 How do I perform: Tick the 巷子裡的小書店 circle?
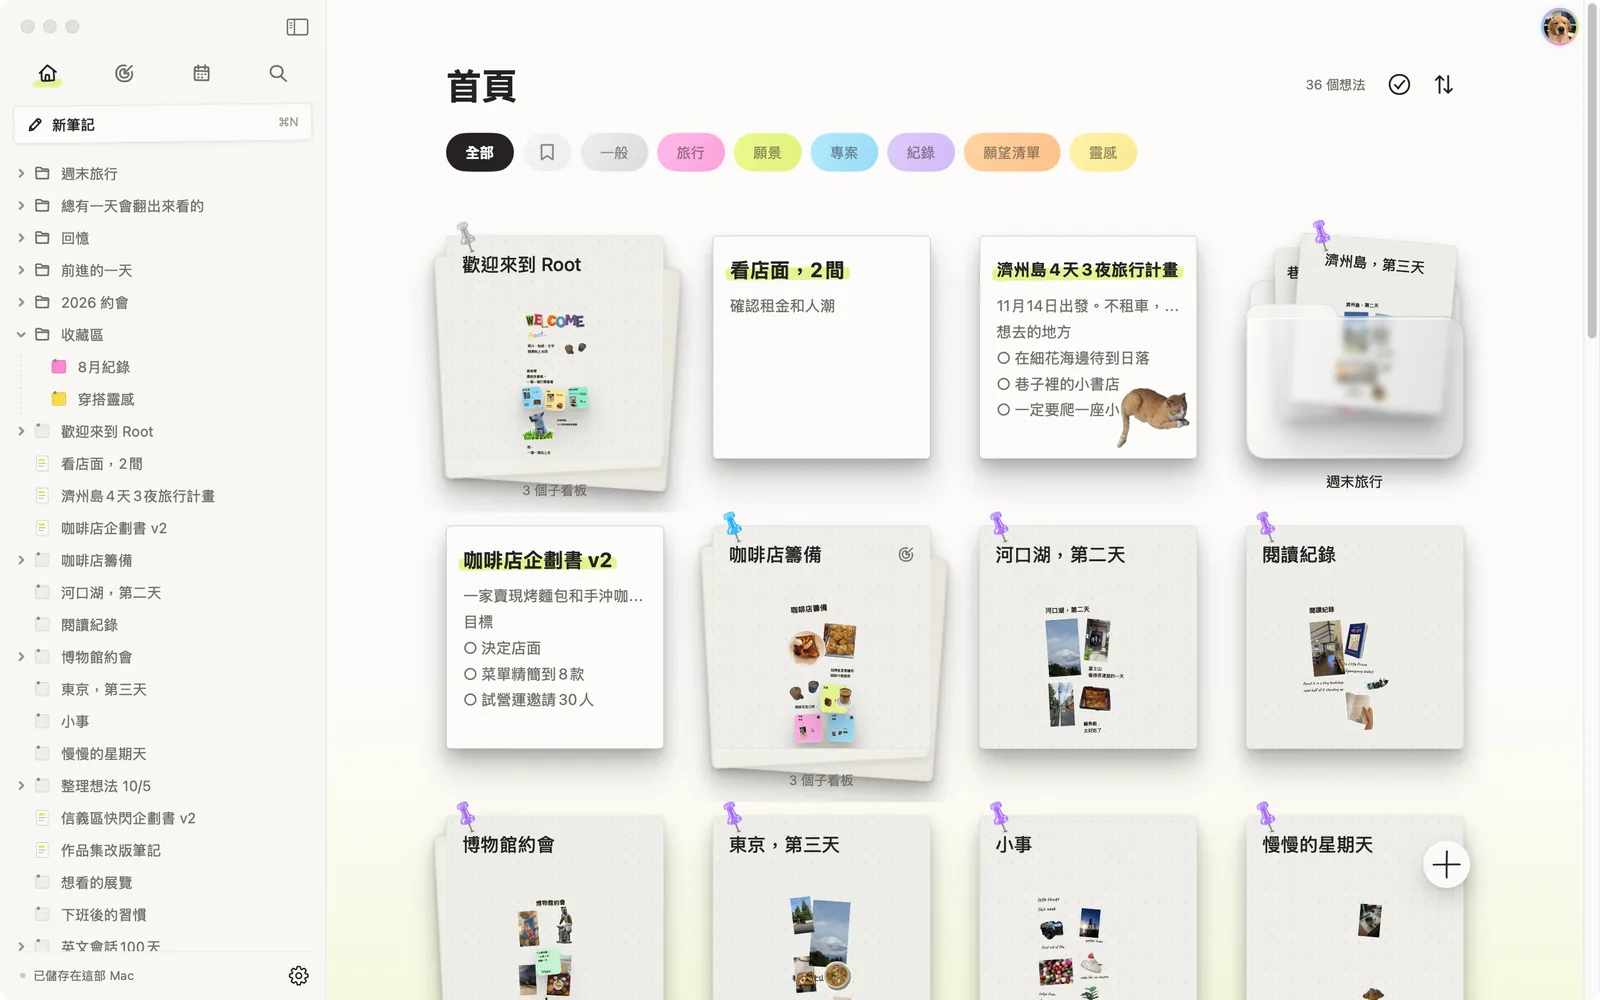coord(1003,384)
